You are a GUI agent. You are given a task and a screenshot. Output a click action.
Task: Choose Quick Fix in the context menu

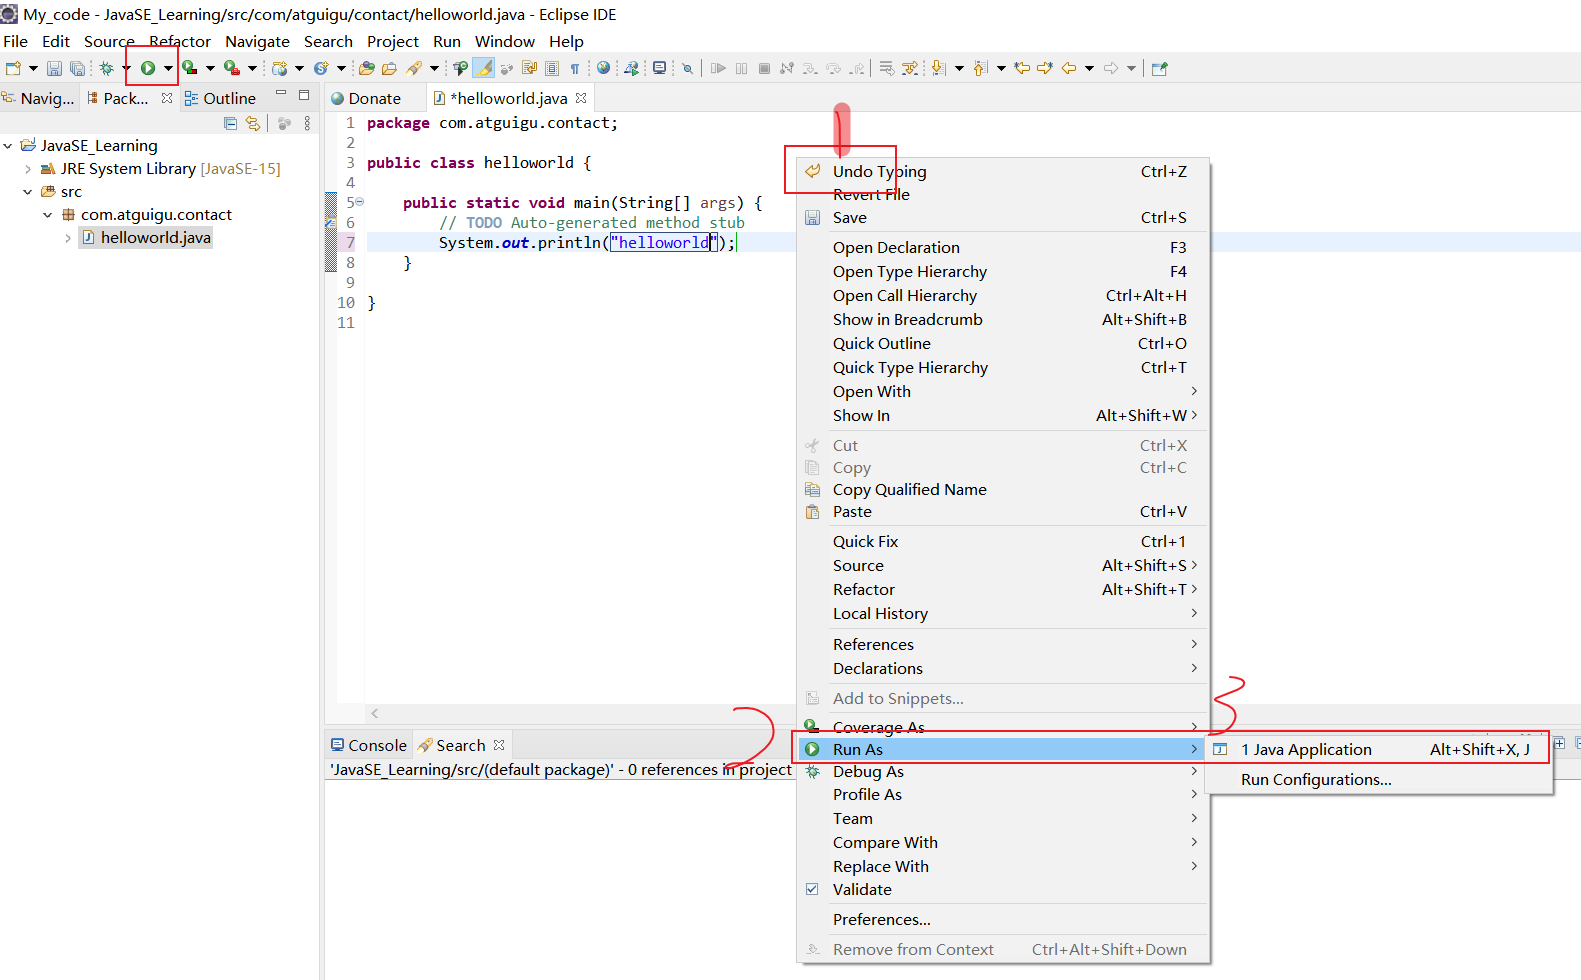tap(1002, 541)
